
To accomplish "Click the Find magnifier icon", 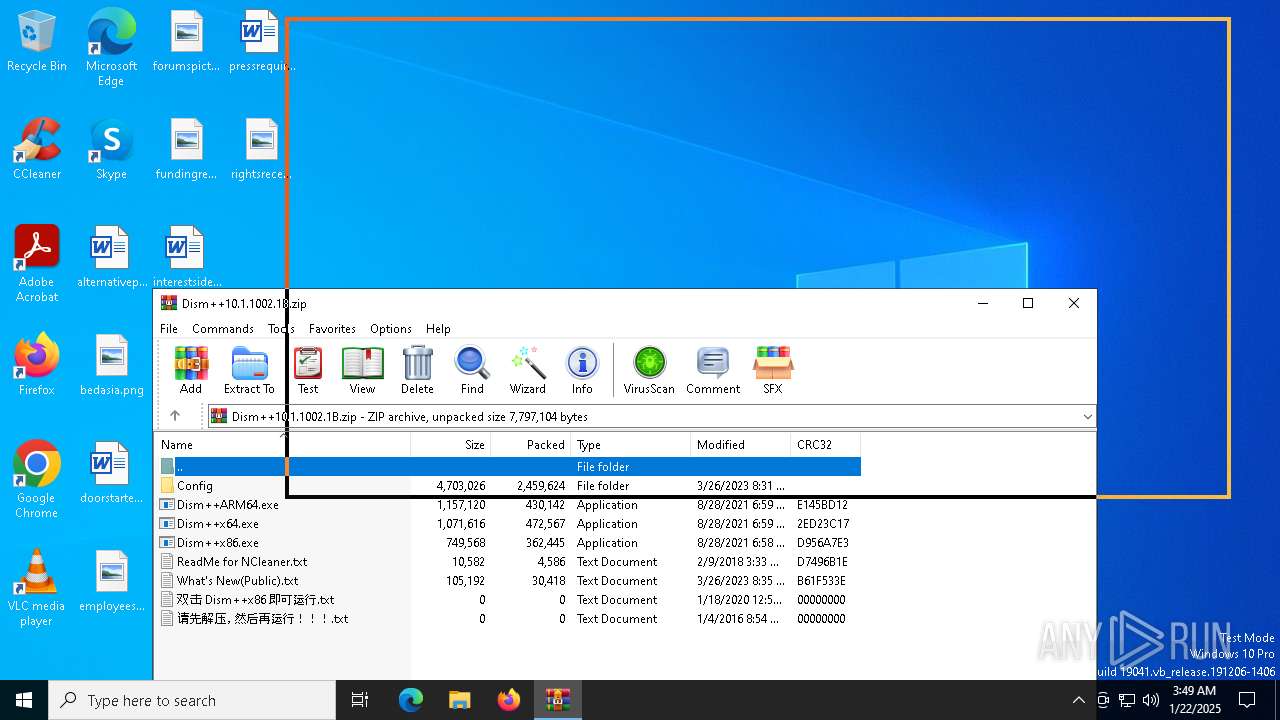I will tap(472, 370).
